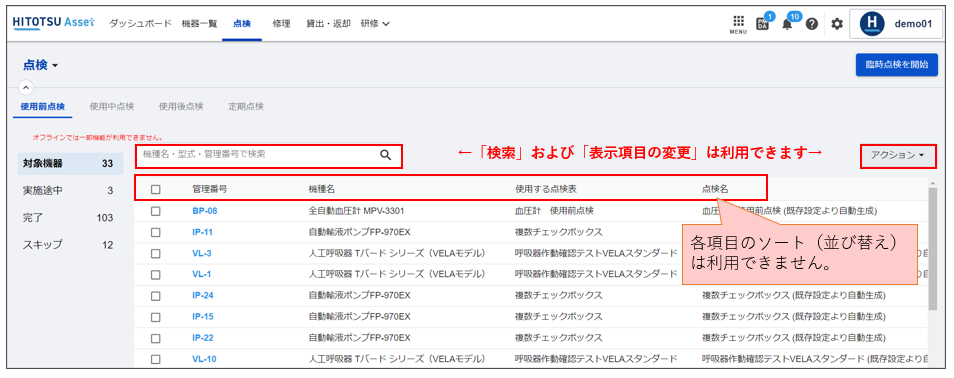The width and height of the screenshot is (954, 378).
Task: Switch to 定期点検 tab
Action: (x=246, y=107)
